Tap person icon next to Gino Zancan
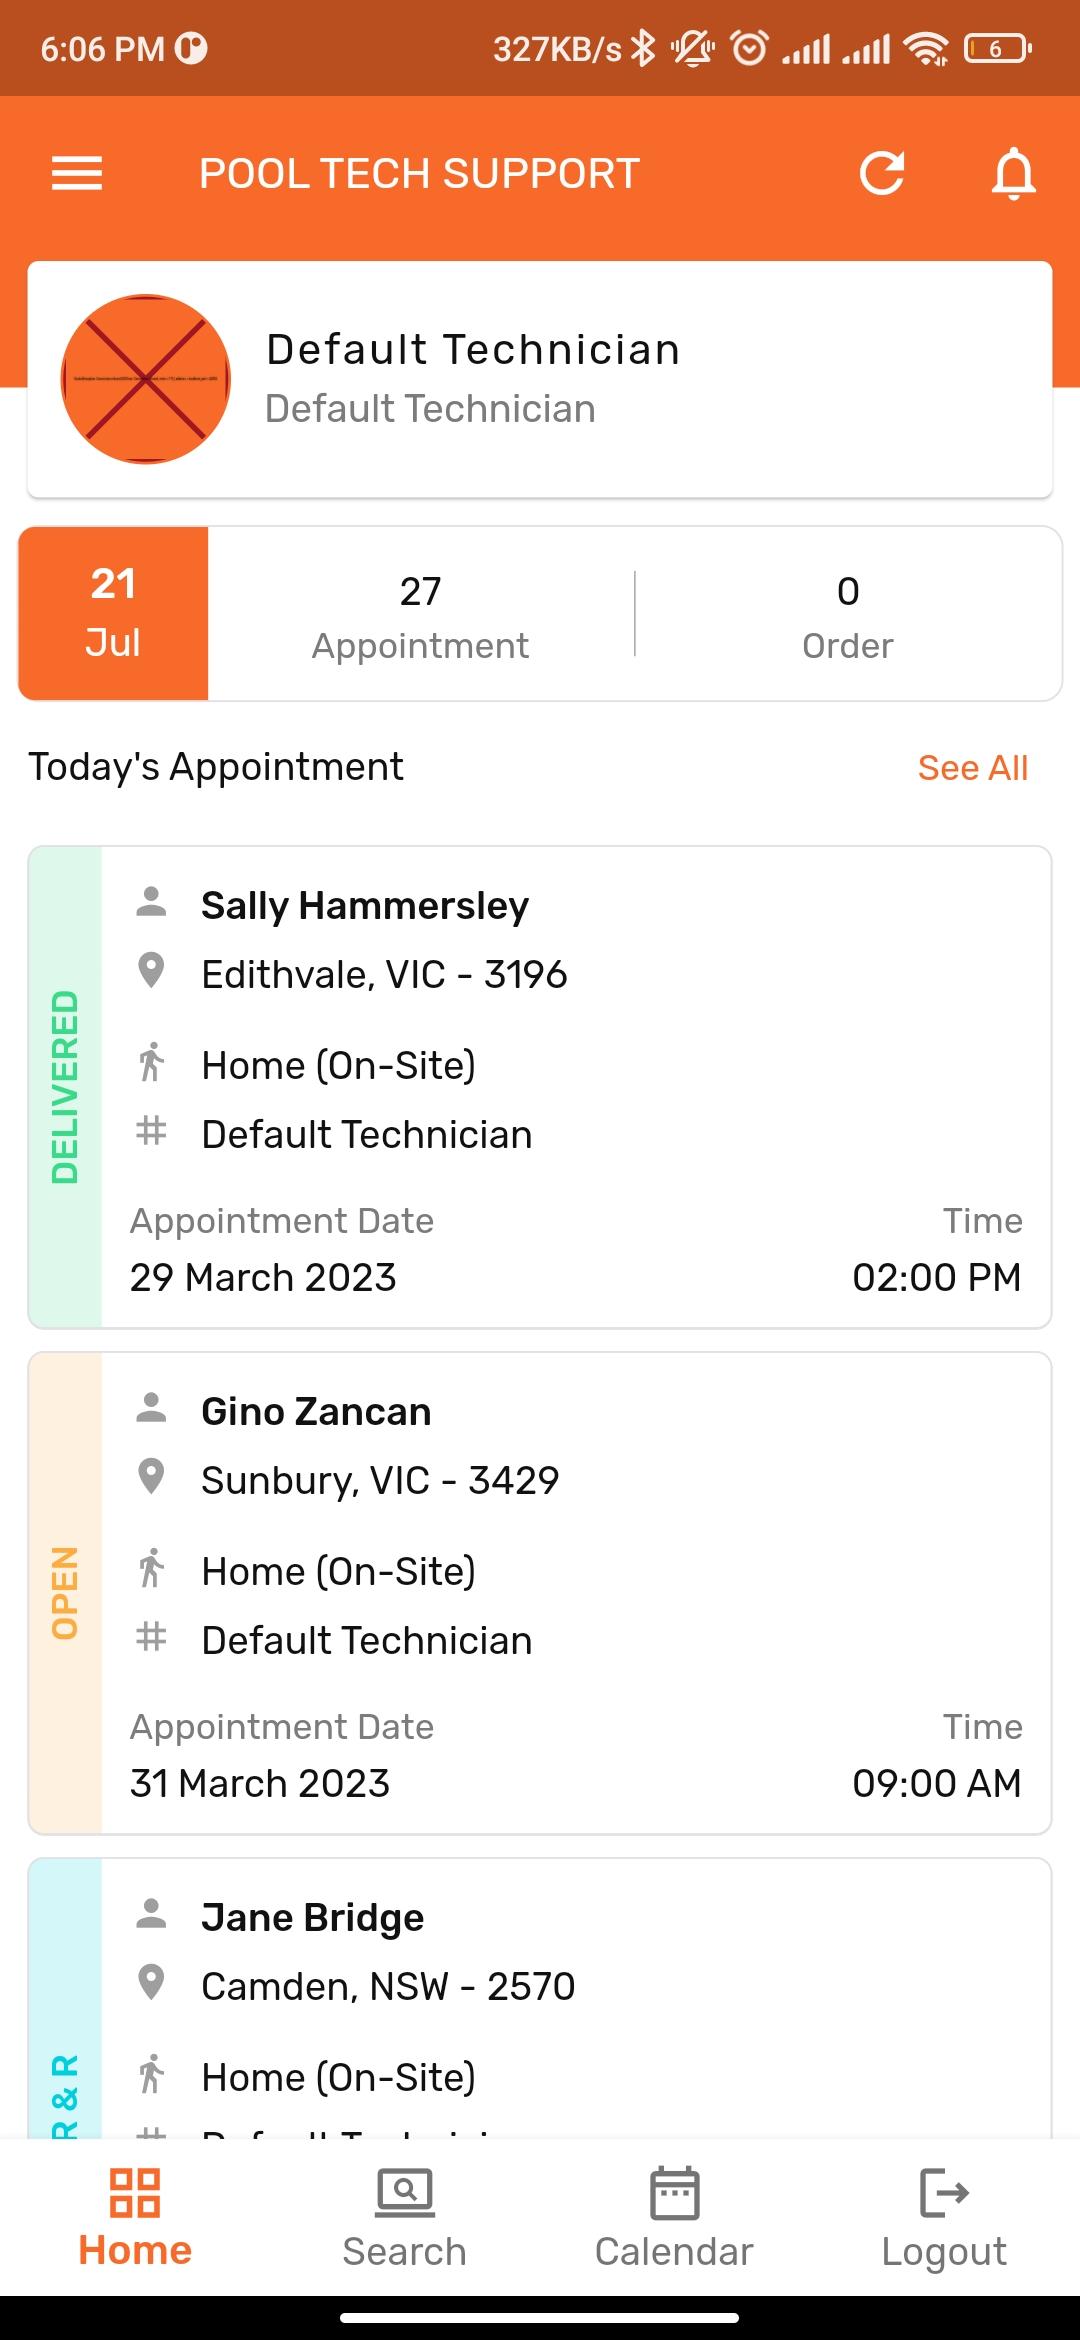The height and width of the screenshot is (2340, 1080). tap(151, 1408)
